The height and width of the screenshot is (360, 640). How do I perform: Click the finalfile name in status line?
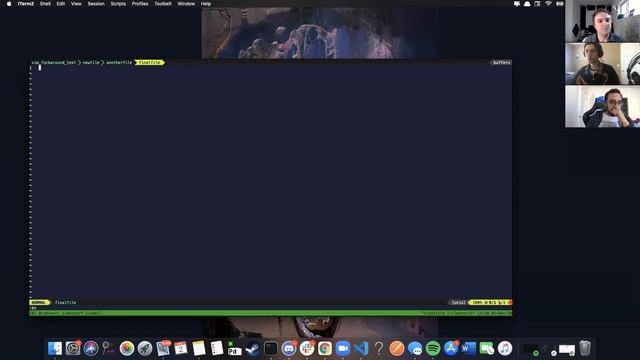coord(65,302)
